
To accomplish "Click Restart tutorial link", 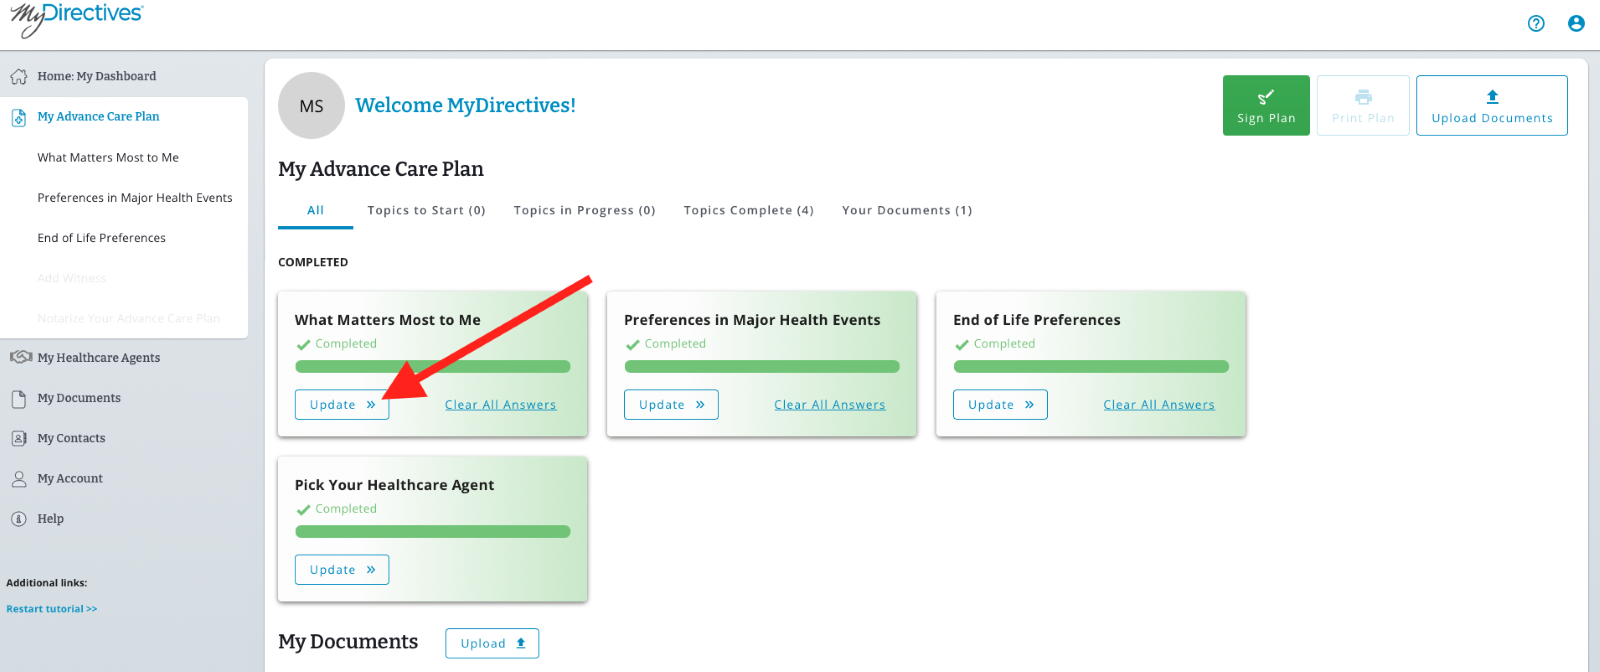I will point(52,609).
